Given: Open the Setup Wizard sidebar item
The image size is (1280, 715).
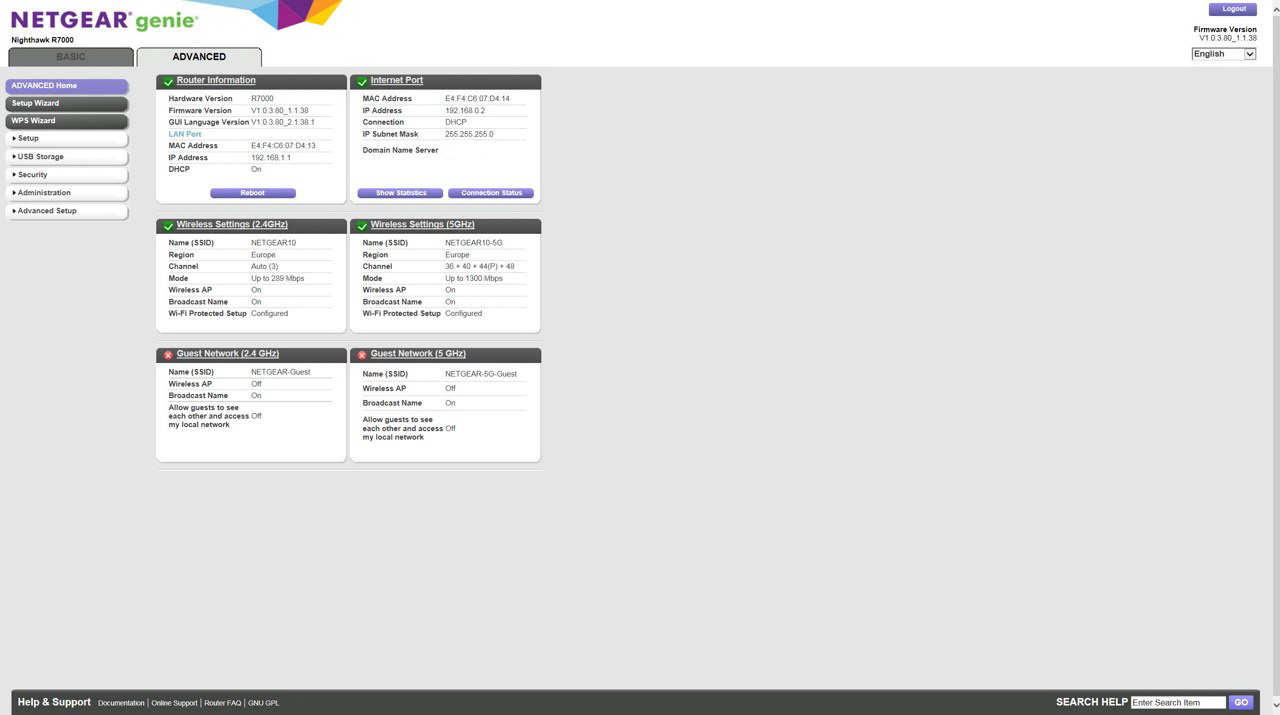Looking at the screenshot, I should coord(67,103).
